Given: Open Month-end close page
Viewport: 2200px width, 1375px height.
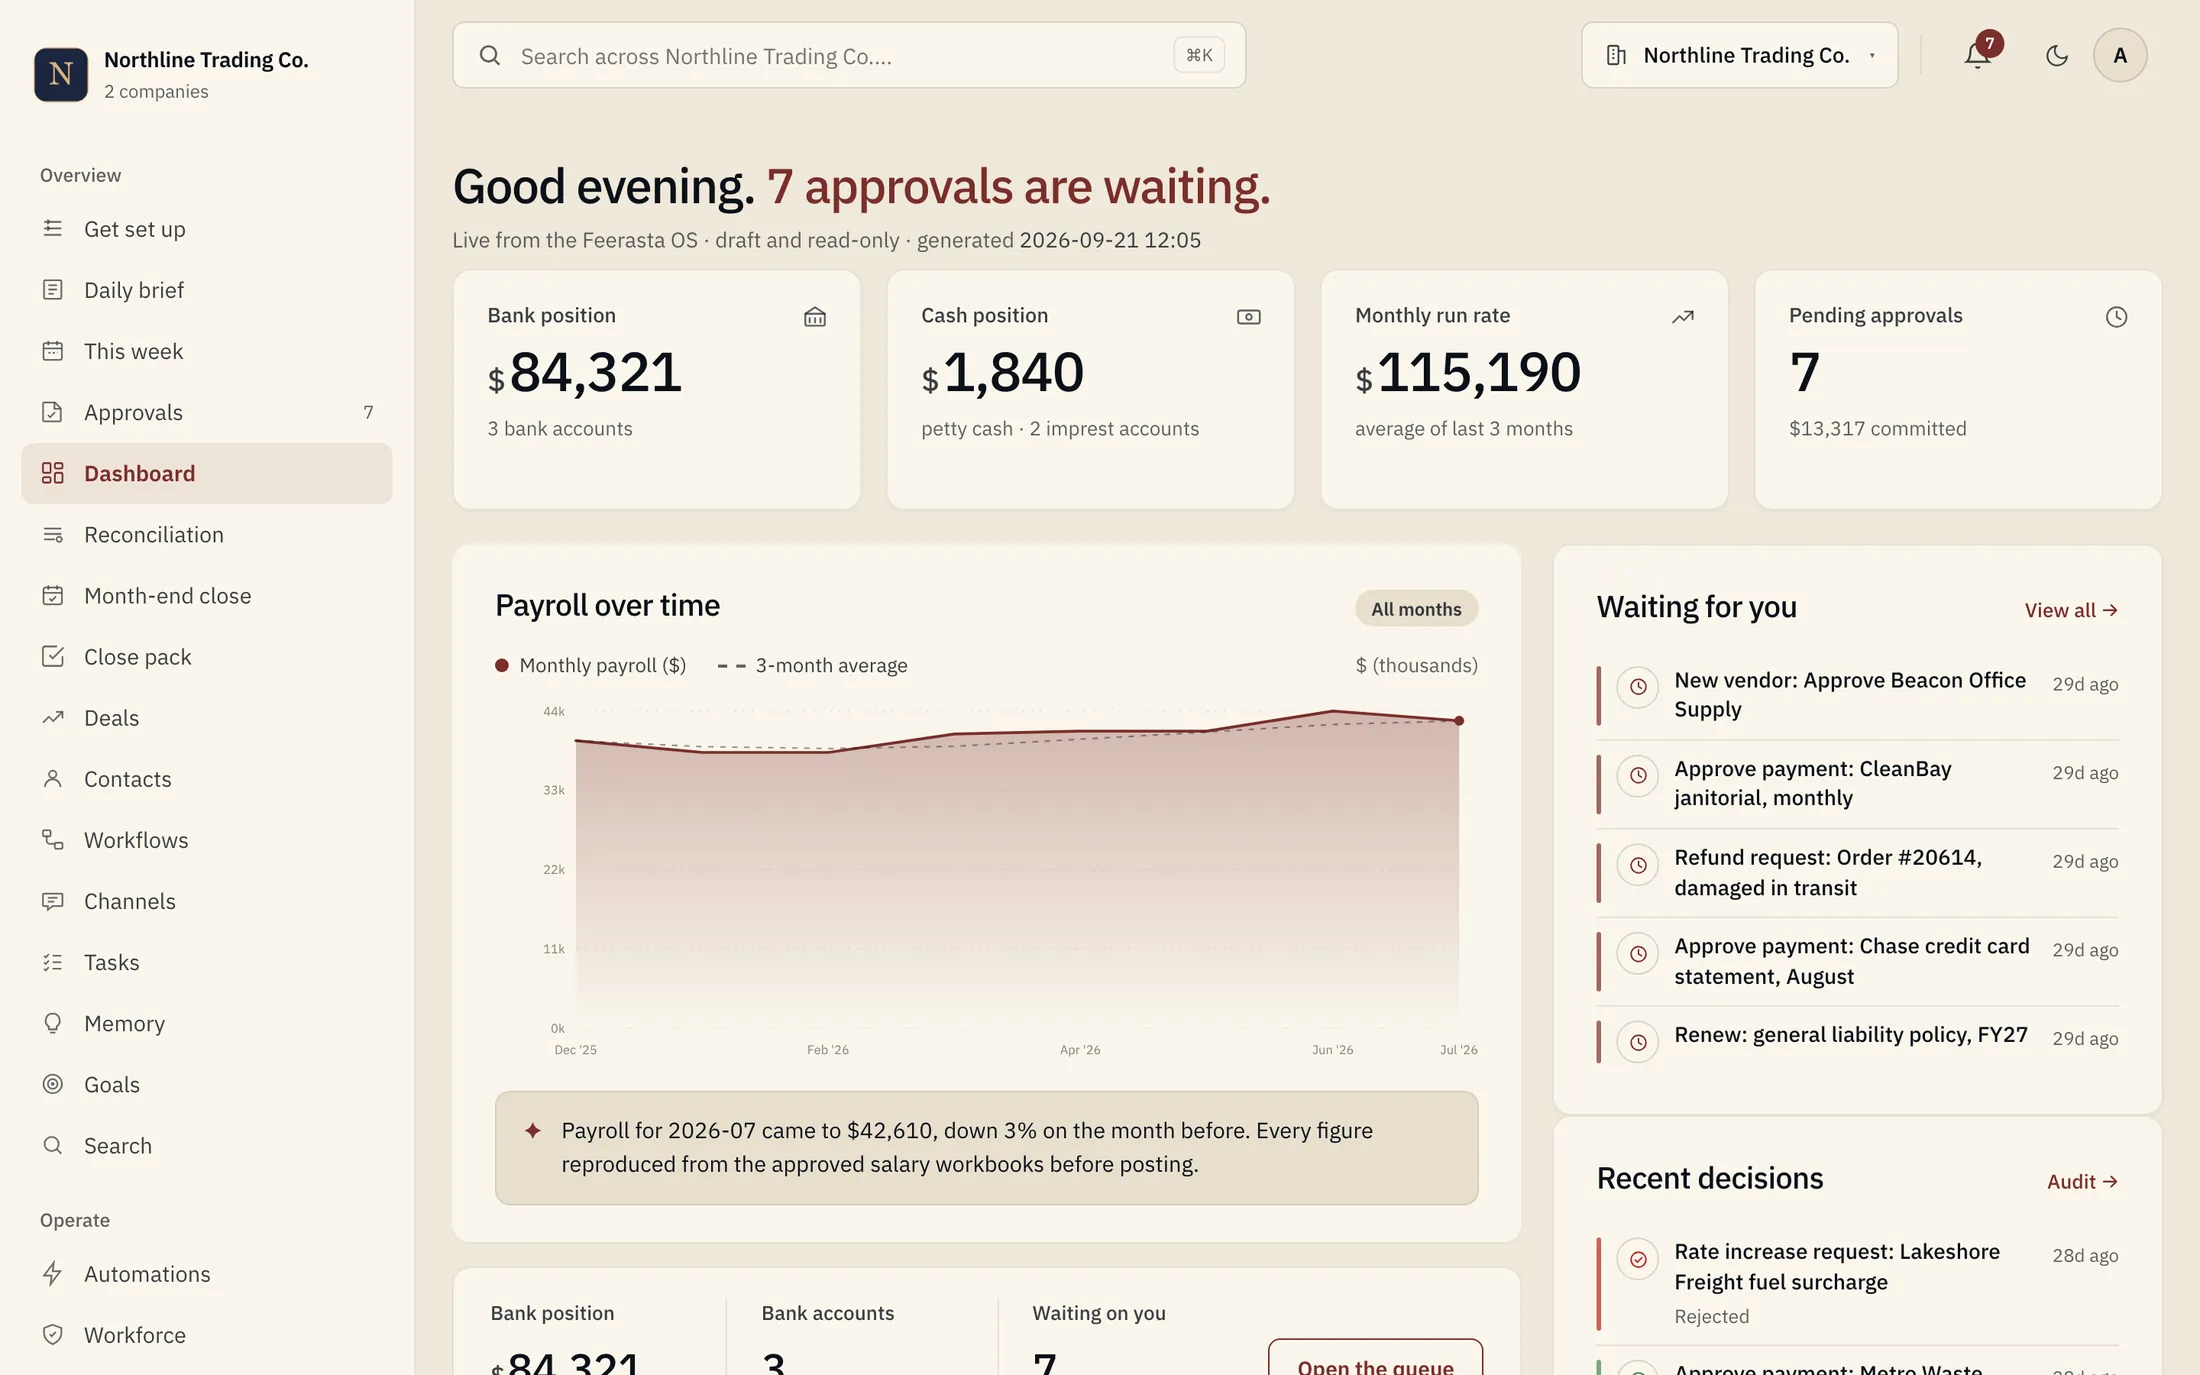Looking at the screenshot, I should [207, 595].
